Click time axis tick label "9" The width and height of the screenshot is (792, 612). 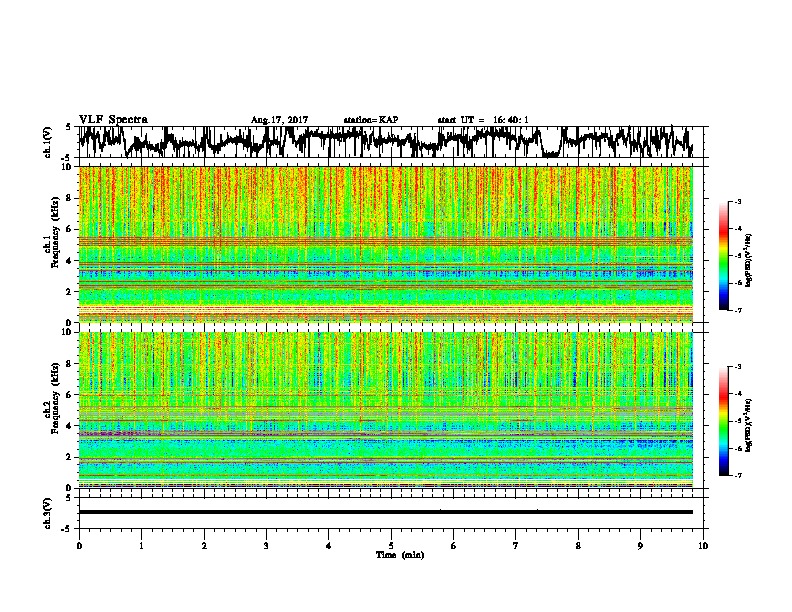point(640,545)
